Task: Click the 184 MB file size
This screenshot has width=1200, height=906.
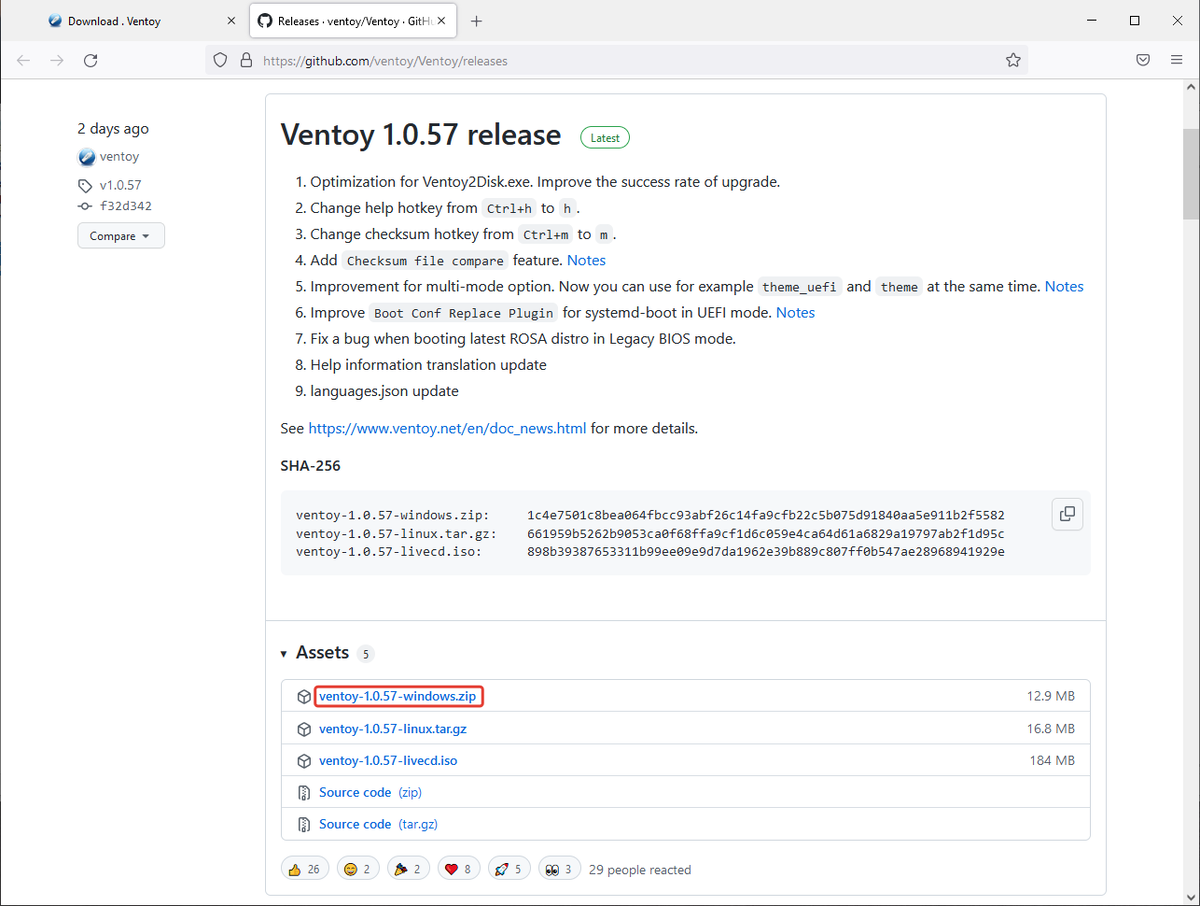Action: coord(1052,761)
